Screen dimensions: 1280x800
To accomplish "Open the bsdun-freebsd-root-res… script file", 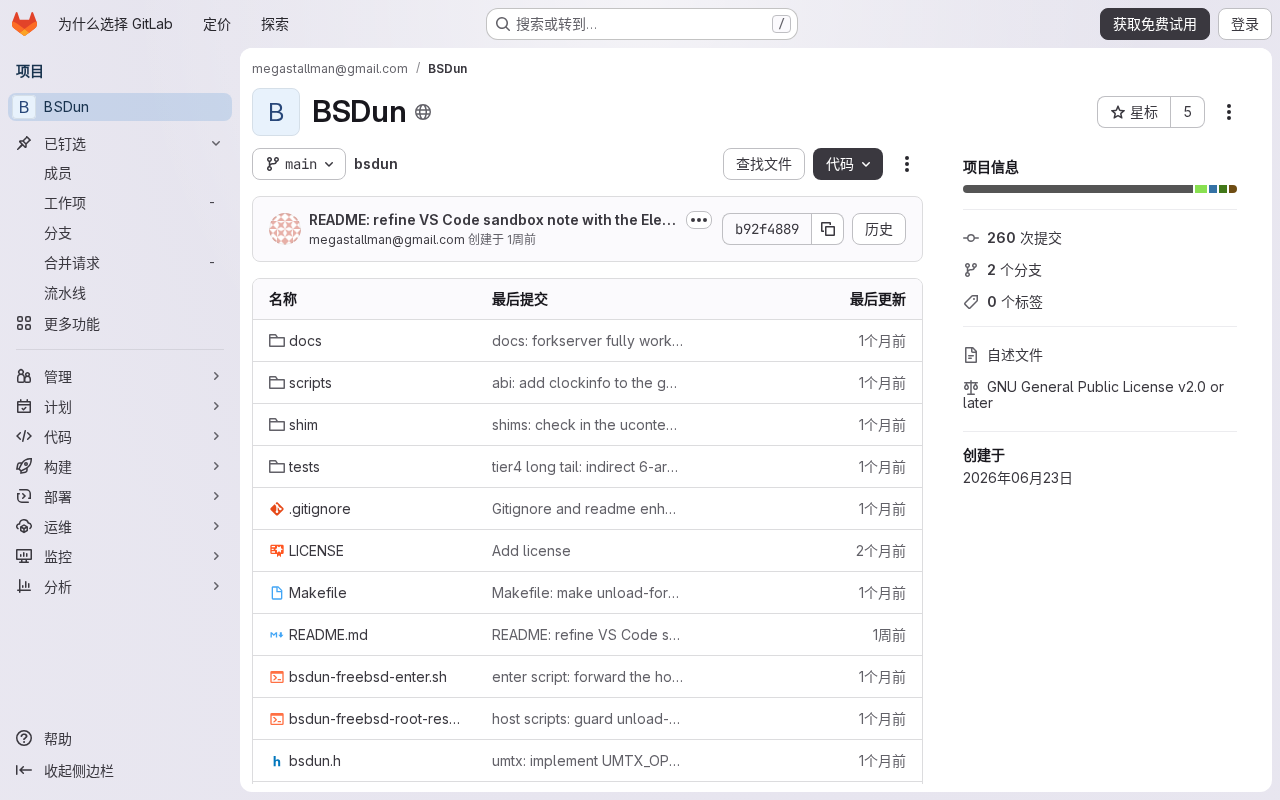I will pyautogui.click(x=375, y=719).
